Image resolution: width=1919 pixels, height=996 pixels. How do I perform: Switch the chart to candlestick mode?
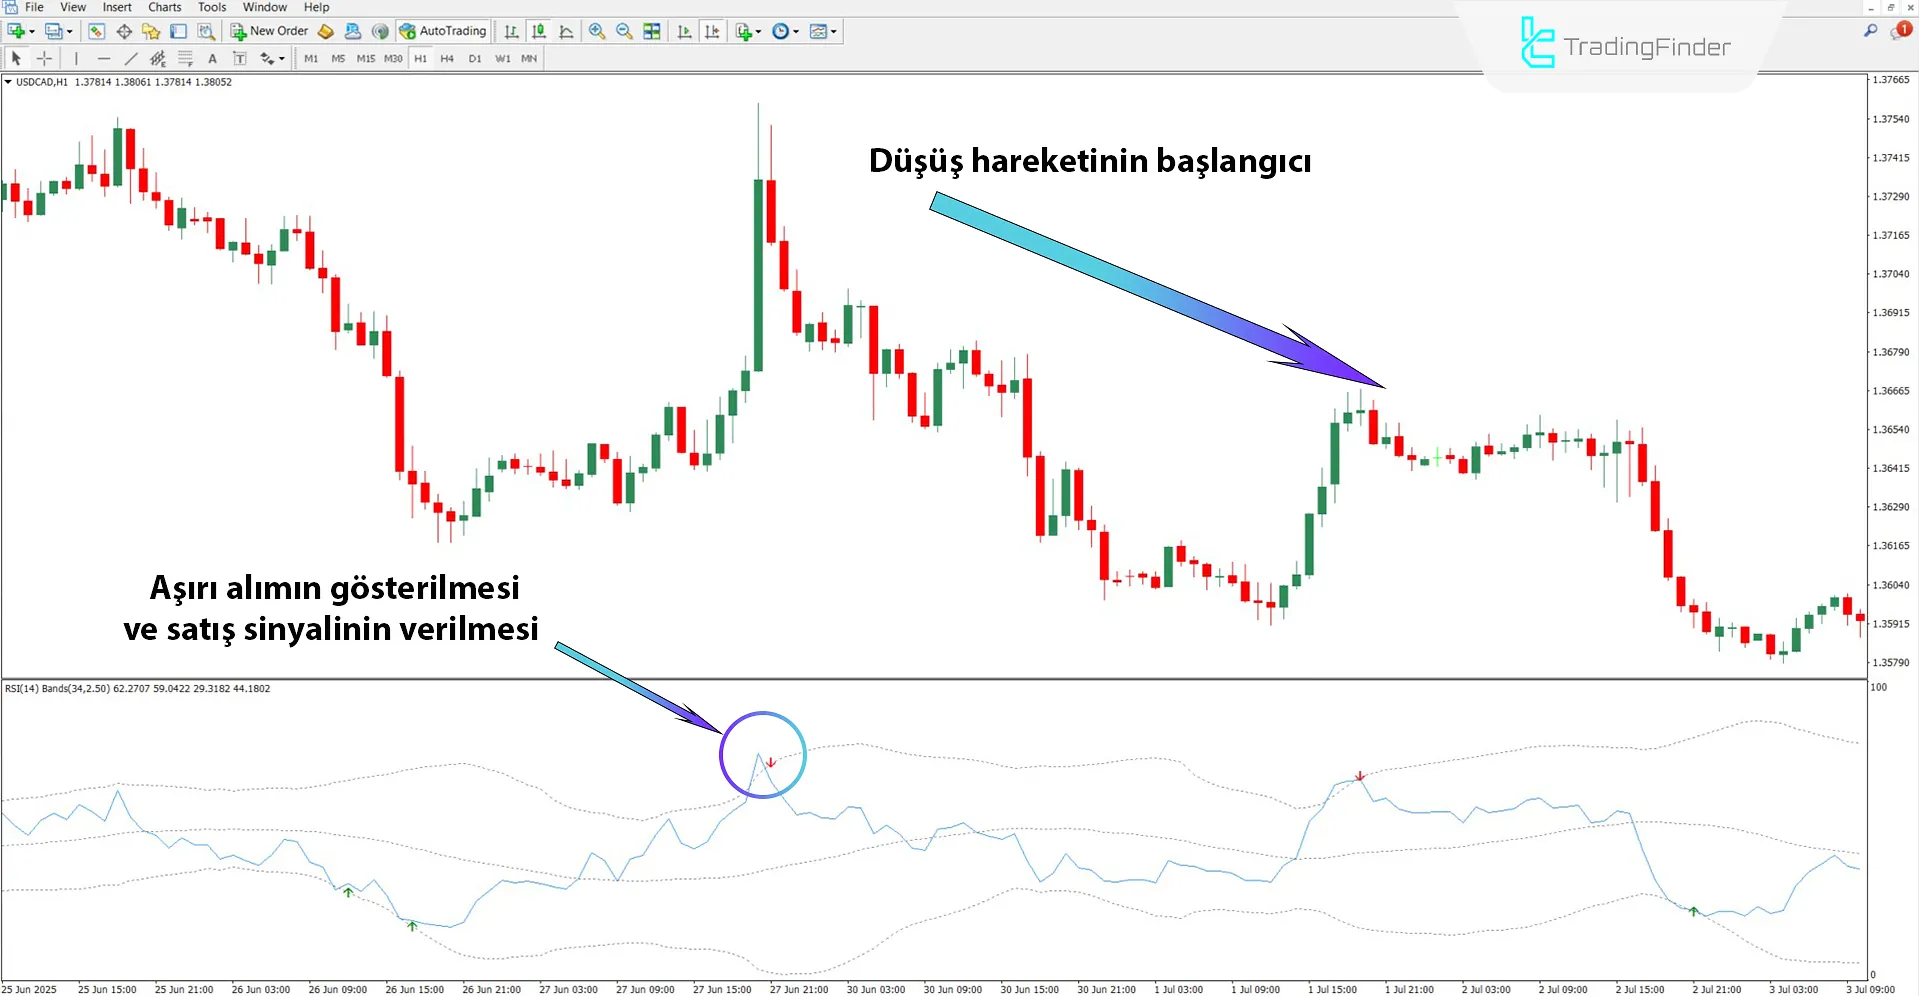[538, 31]
